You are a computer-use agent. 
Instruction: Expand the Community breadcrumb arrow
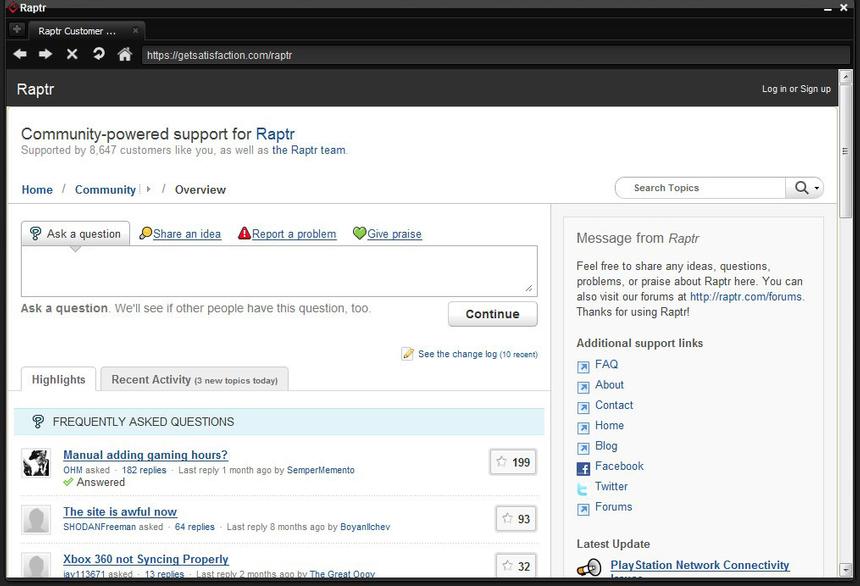click(x=148, y=189)
